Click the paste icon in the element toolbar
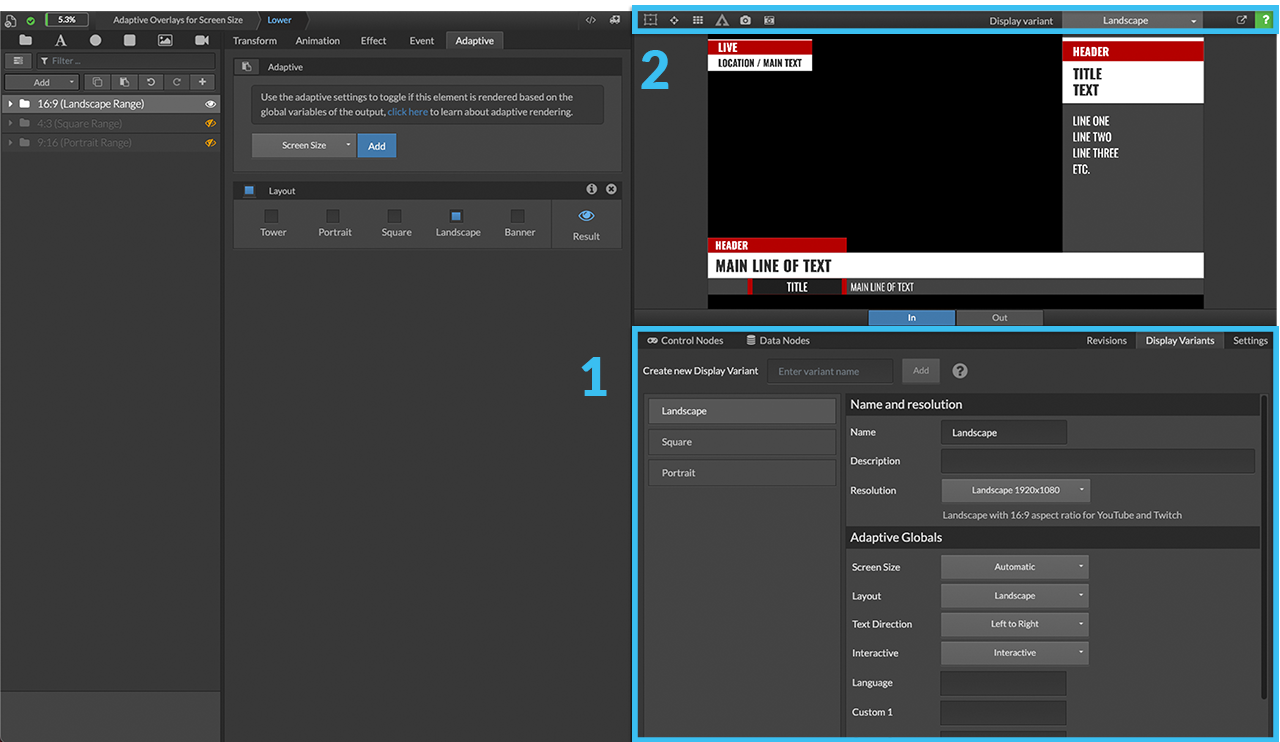 click(x=124, y=82)
